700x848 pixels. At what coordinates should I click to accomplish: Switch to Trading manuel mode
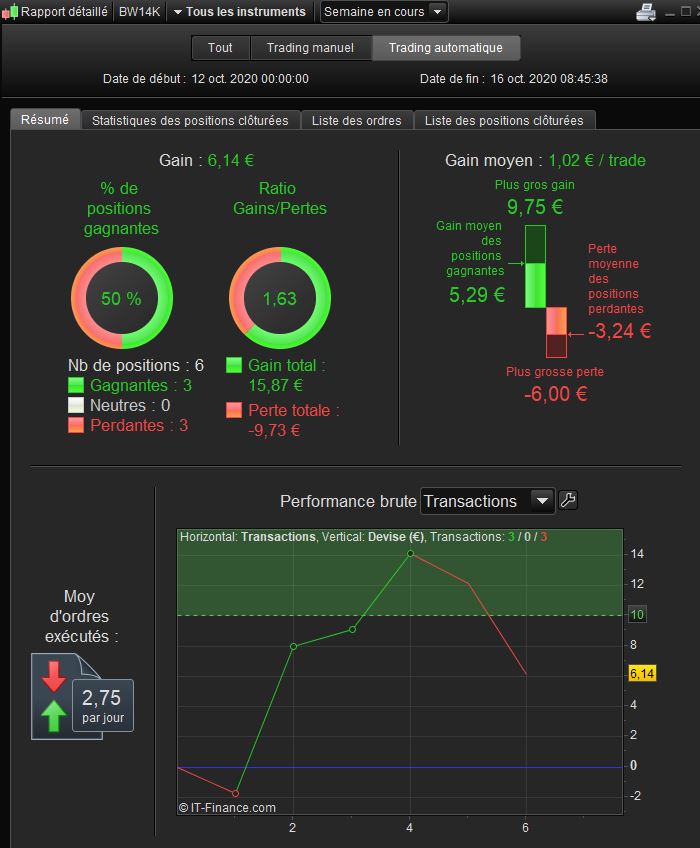pos(311,48)
